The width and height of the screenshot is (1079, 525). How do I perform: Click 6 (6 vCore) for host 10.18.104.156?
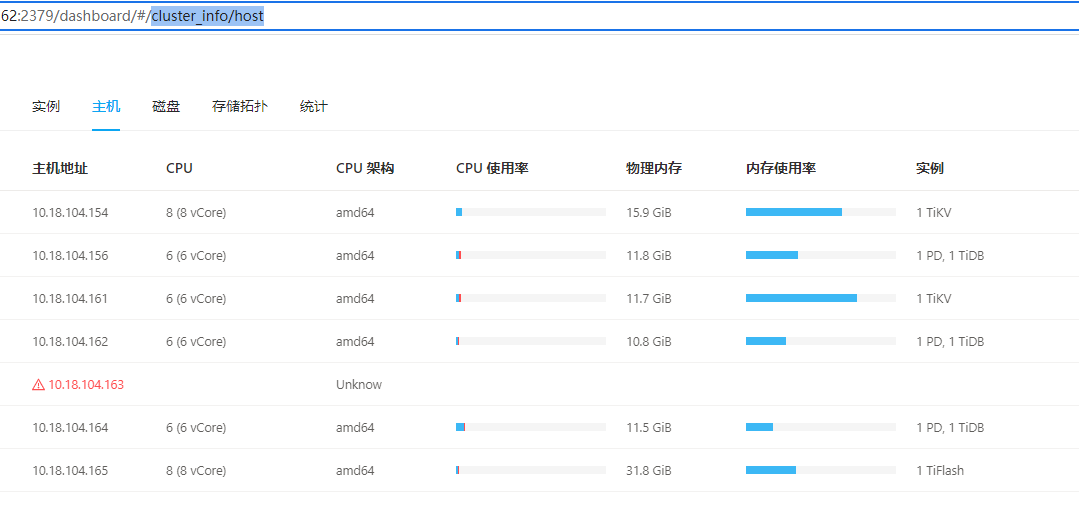pos(196,255)
